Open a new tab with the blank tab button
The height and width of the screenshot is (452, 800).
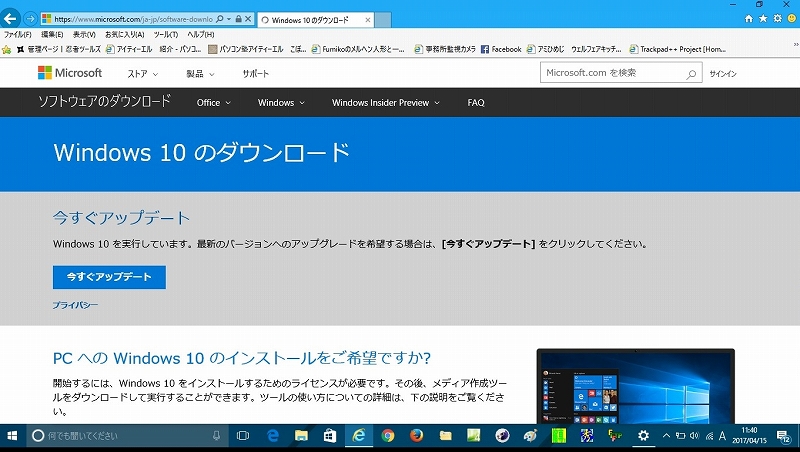pos(383,20)
